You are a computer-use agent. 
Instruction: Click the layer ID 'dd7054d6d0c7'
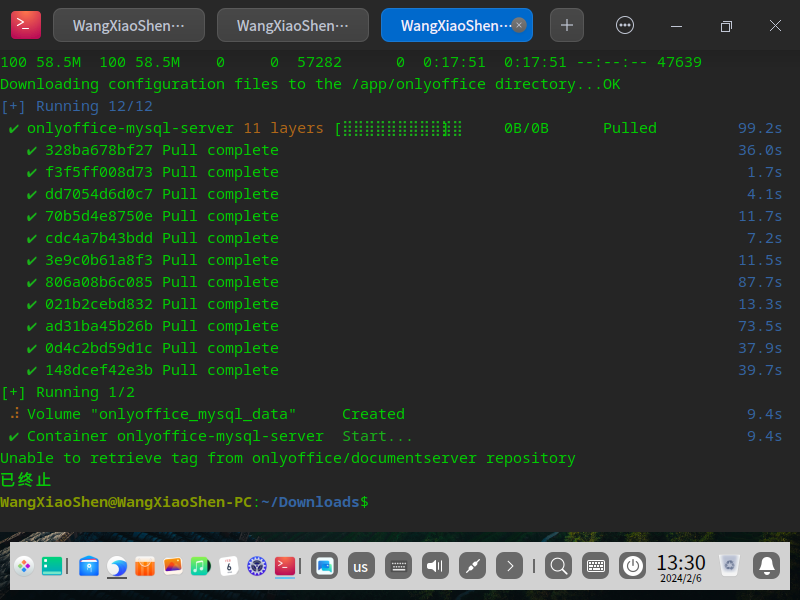99,194
